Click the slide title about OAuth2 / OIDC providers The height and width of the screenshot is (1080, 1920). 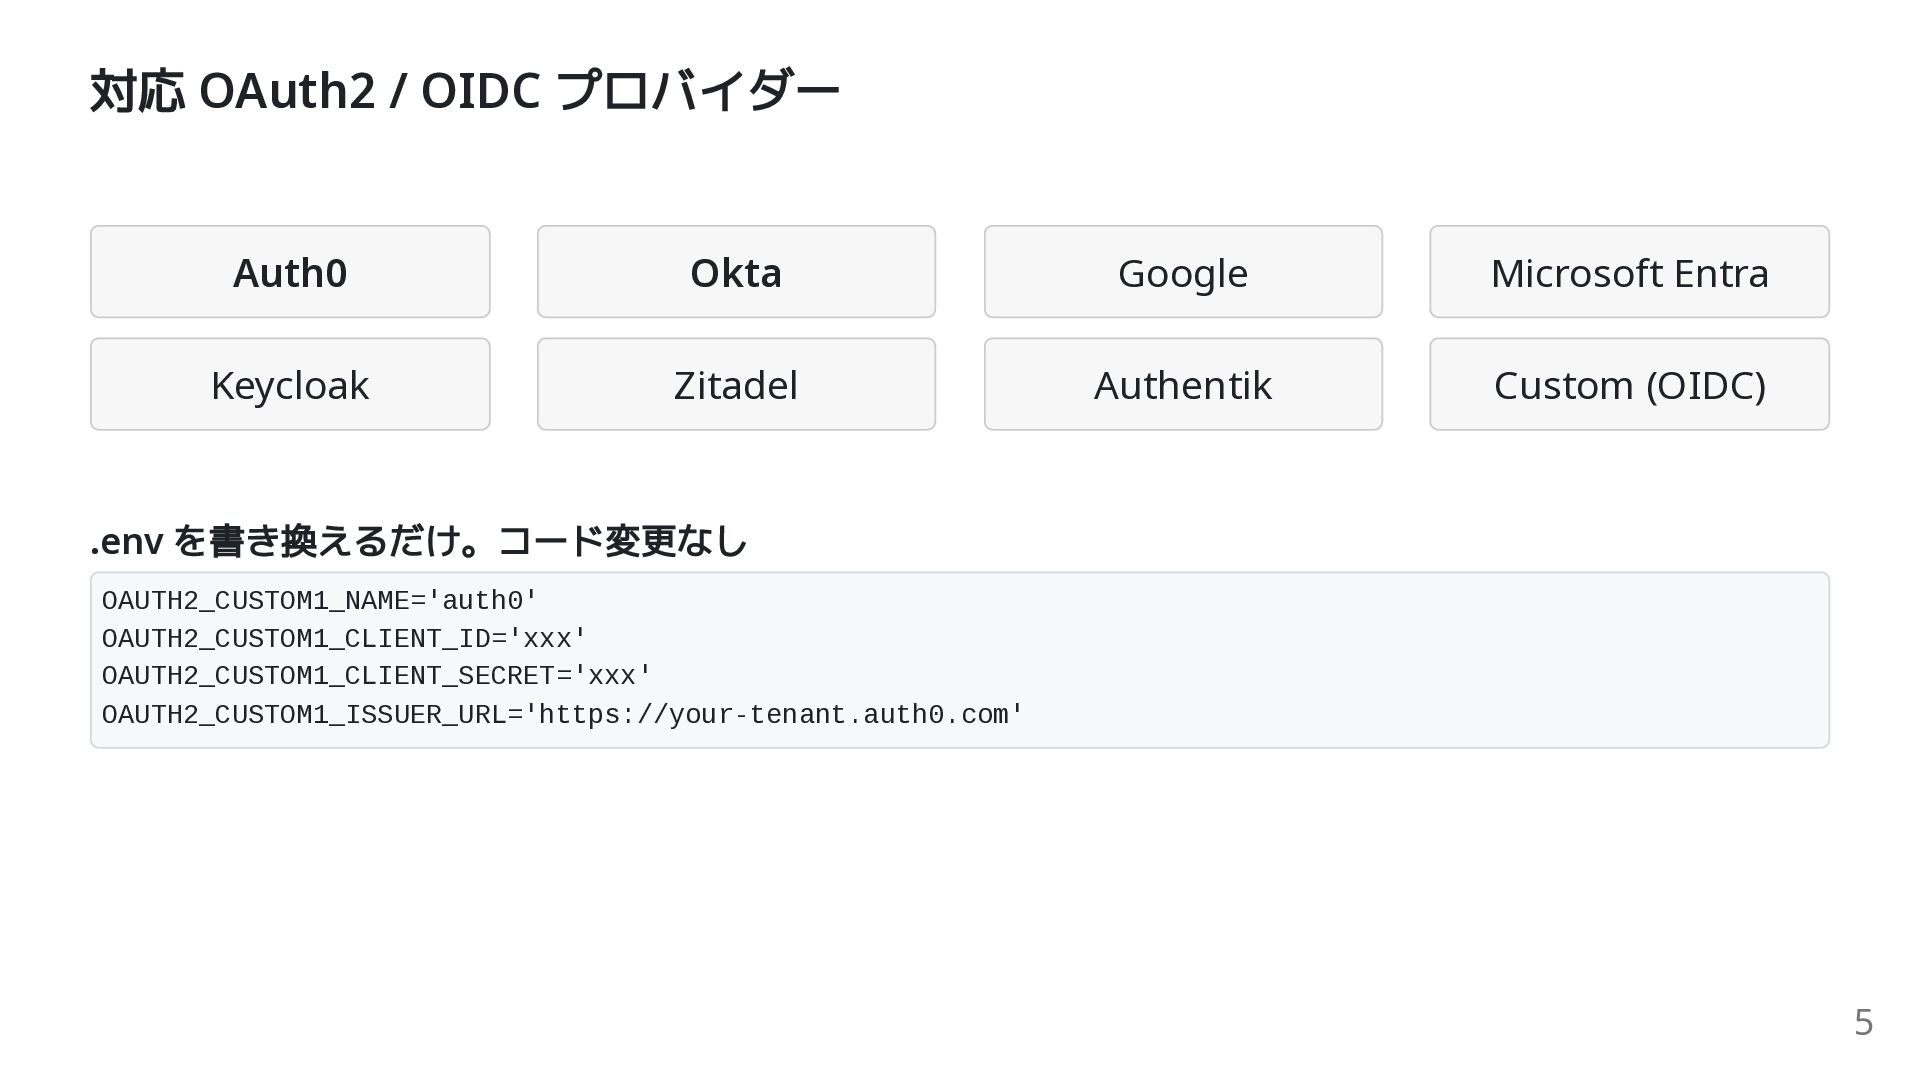click(x=465, y=91)
